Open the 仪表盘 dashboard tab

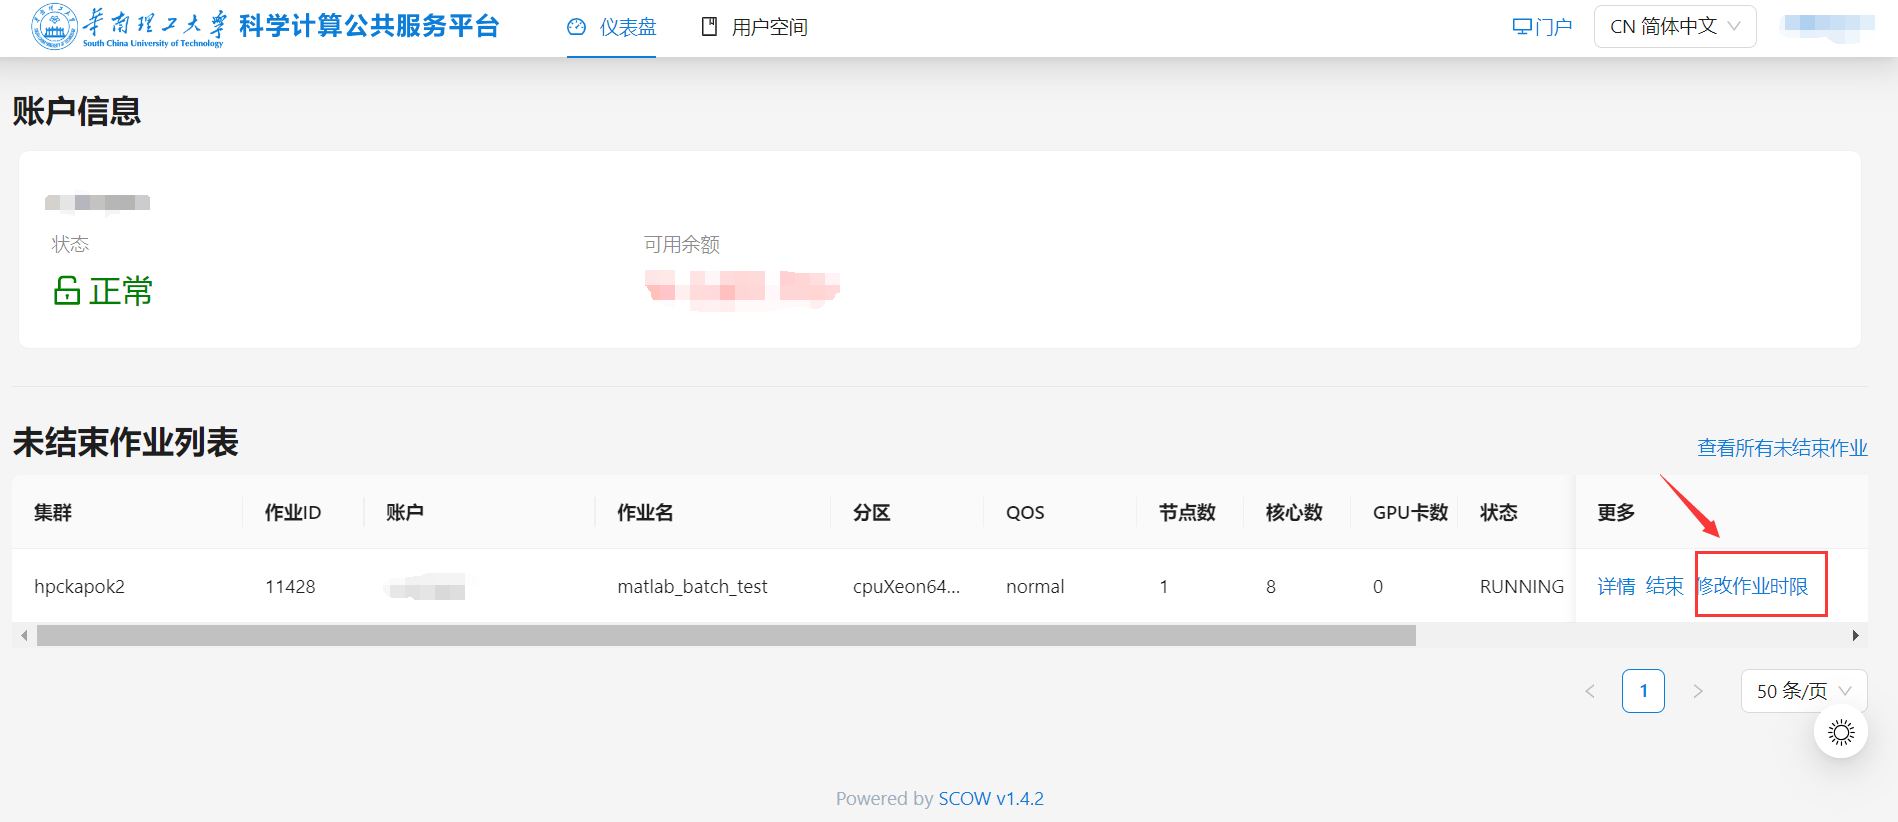click(x=611, y=27)
